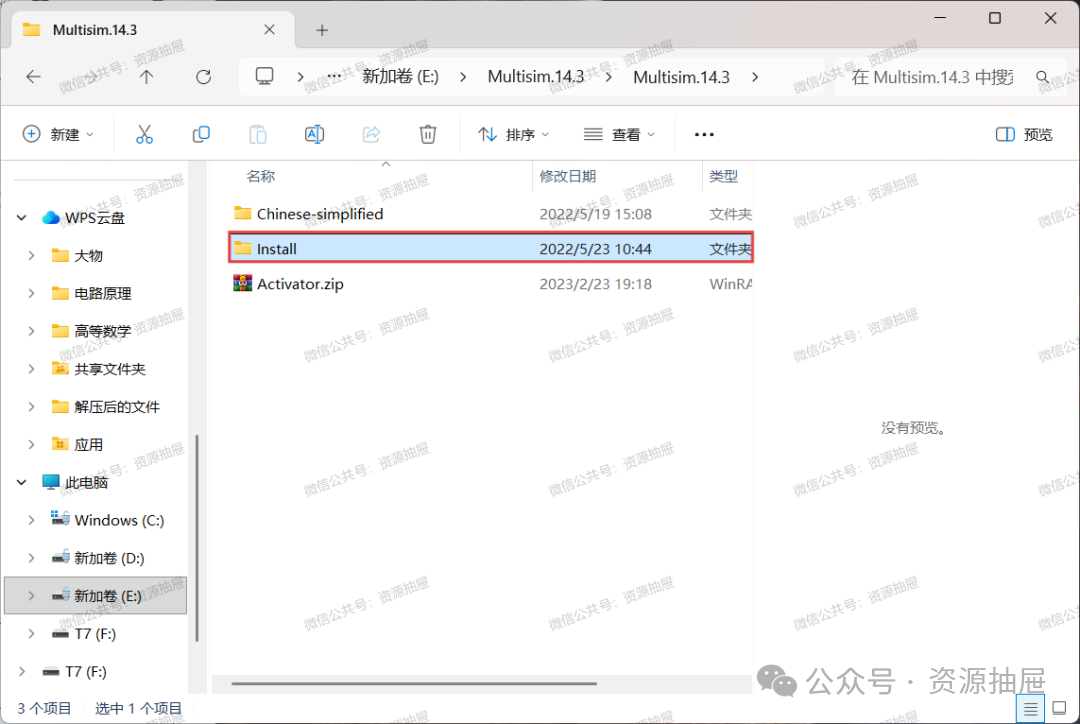
Task: Sort by 名称 column header
Action: [x=260, y=176]
